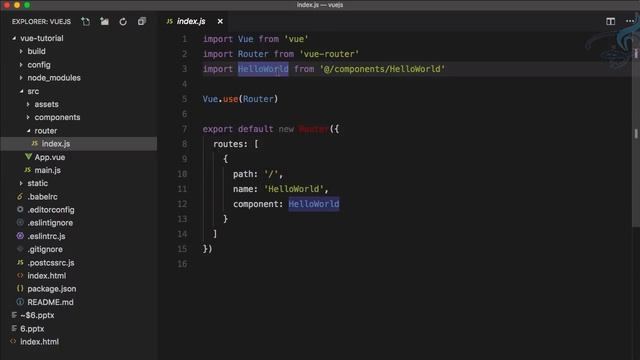Click the Vue icon beside App.vue
This screenshot has height=360, width=640.
28,157
